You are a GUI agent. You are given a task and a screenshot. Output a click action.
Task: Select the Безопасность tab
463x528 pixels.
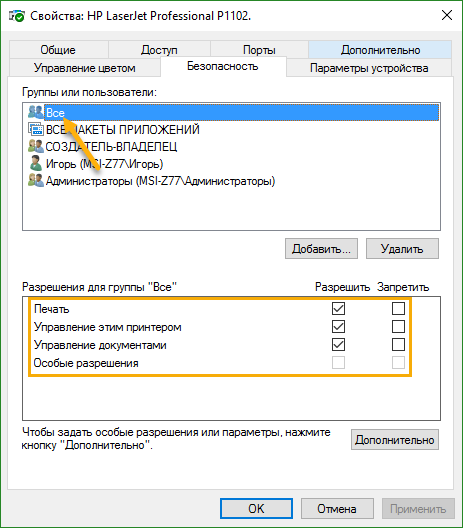click(x=223, y=66)
